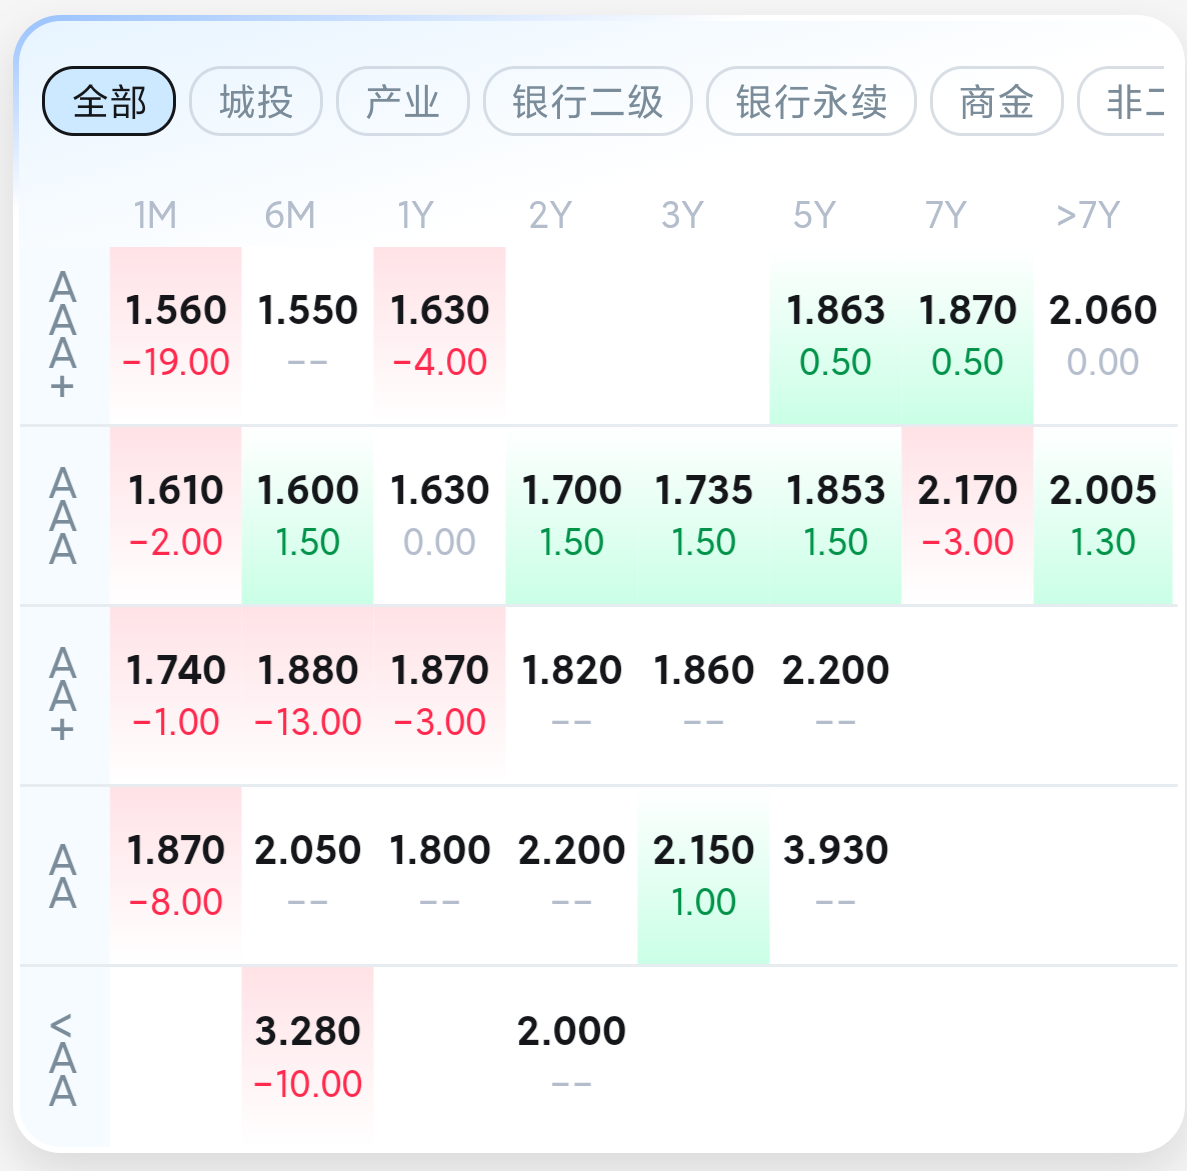Open the 银行二级 tab
Image resolution: width=1187 pixels, height=1171 pixels.
pyautogui.click(x=588, y=101)
